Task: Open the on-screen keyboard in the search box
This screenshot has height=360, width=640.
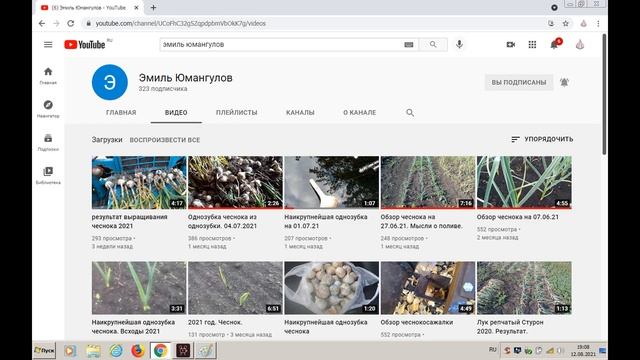Action: pyautogui.click(x=409, y=44)
